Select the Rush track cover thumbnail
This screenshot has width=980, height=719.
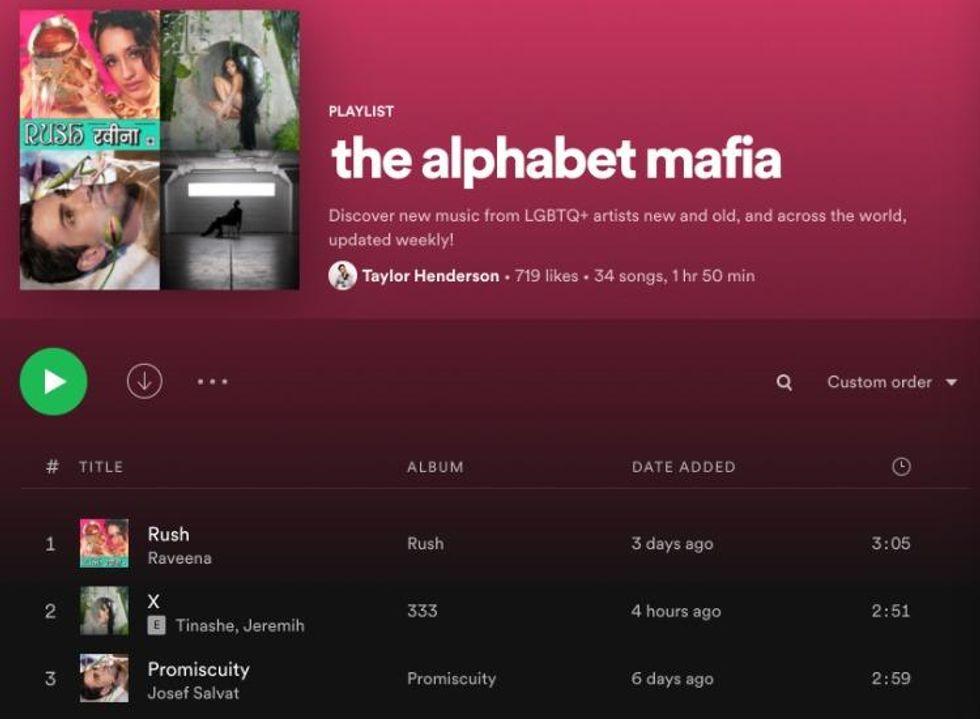click(x=104, y=543)
